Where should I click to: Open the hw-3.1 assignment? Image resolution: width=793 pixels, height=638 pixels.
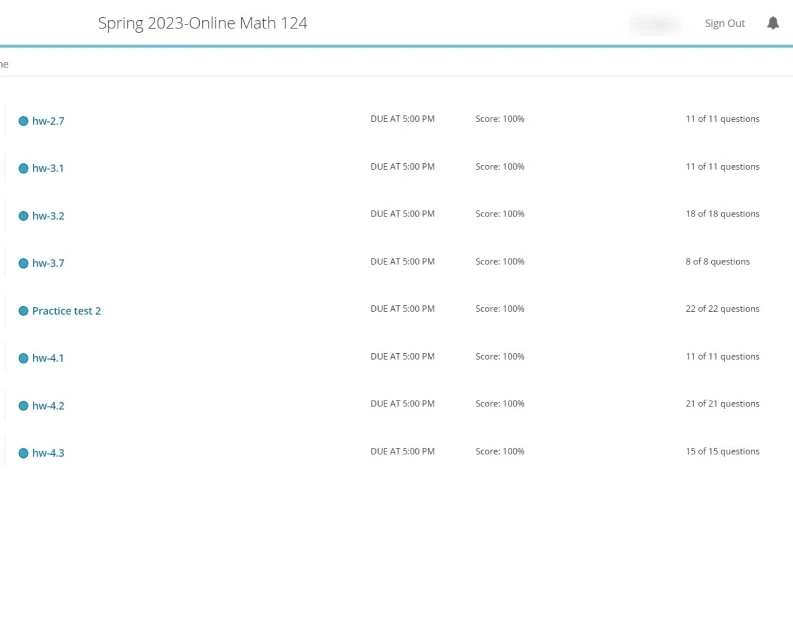48,168
